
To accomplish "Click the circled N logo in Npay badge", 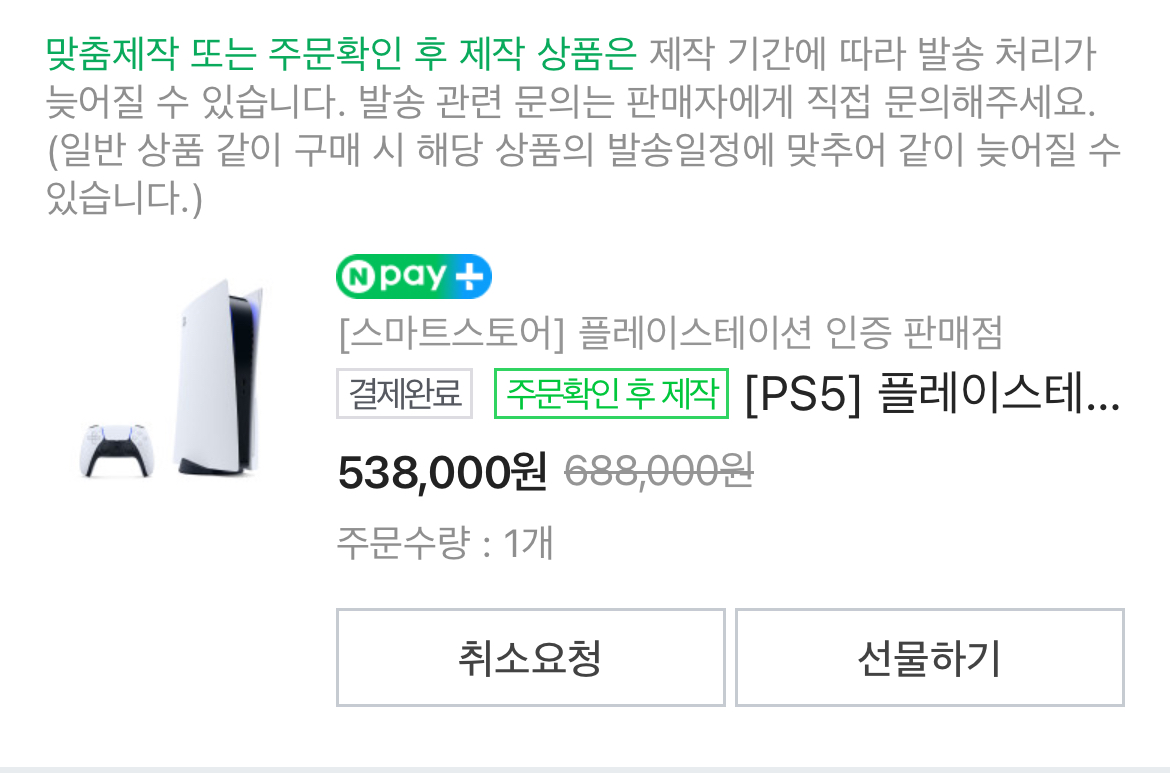I will (x=360, y=277).
